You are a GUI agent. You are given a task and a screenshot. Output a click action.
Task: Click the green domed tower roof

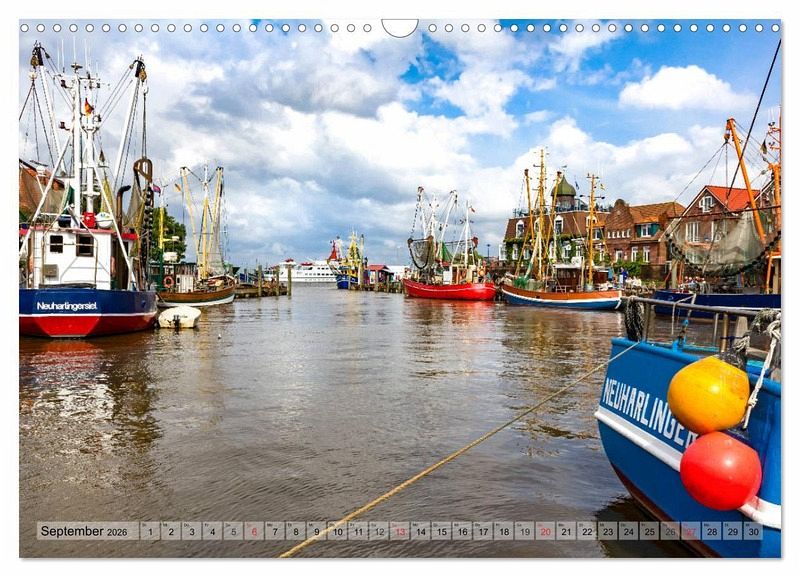[563, 187]
